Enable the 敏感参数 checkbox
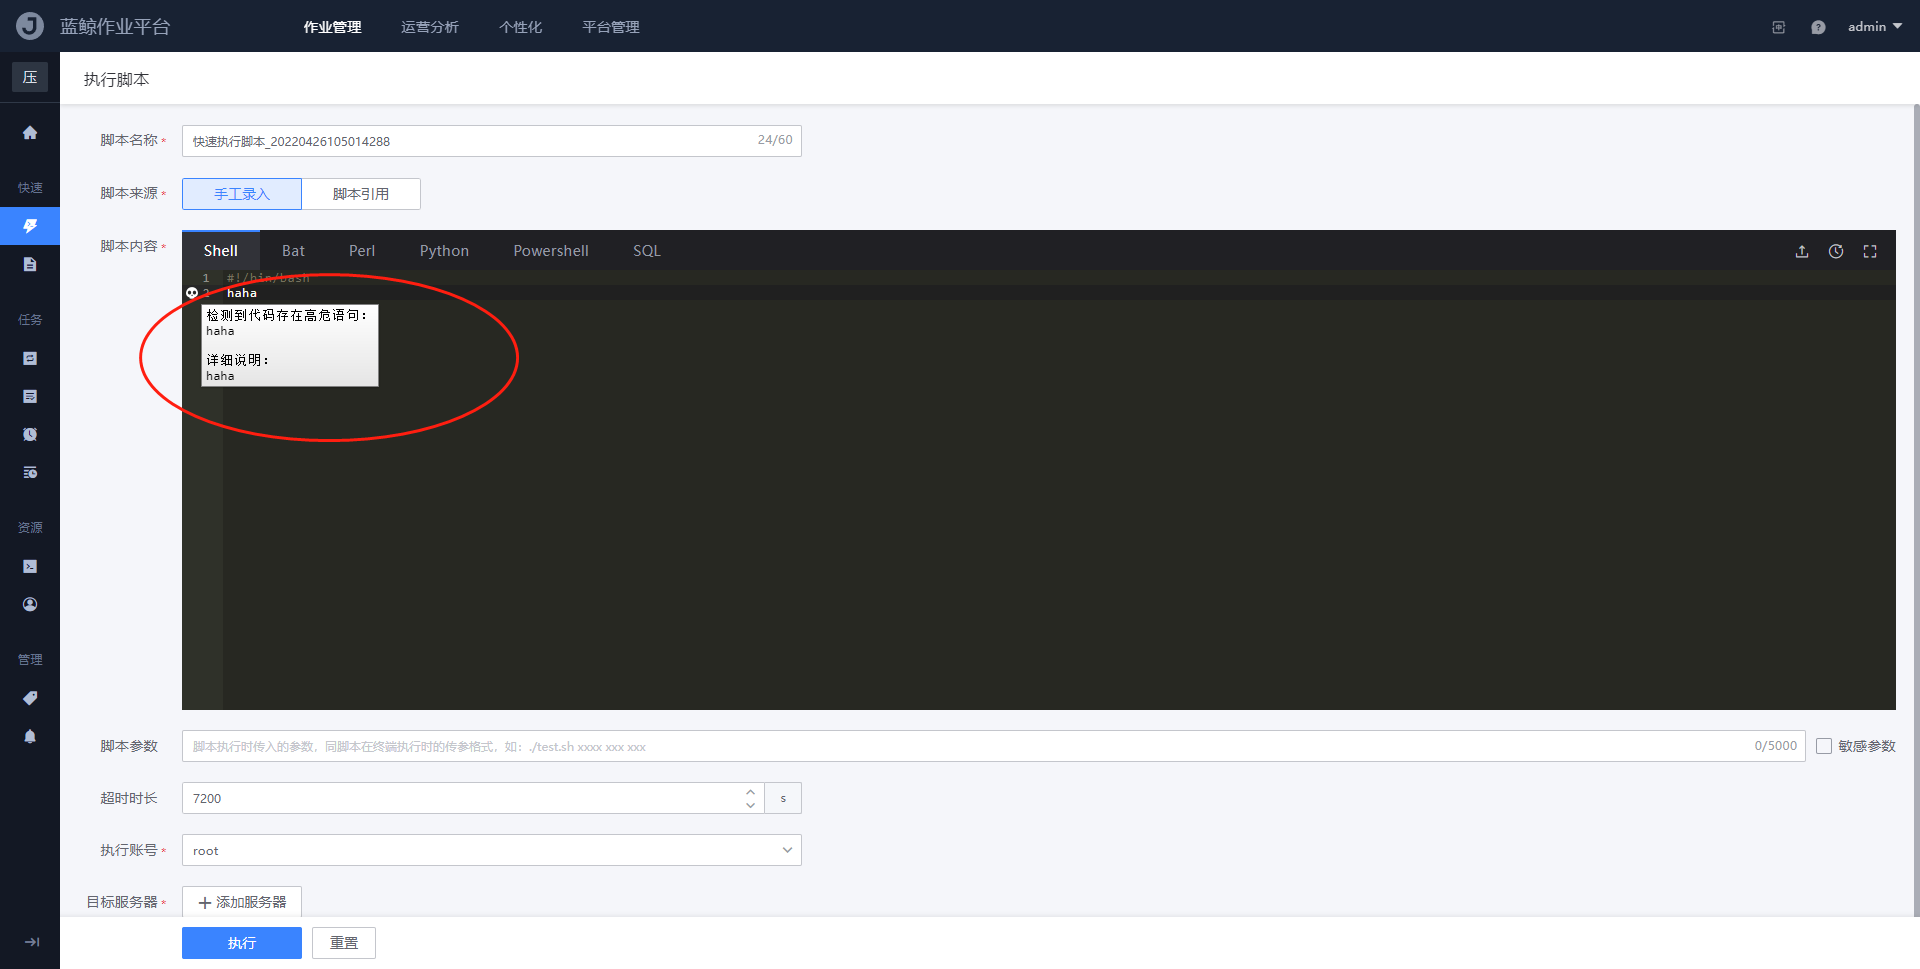 pos(1824,746)
